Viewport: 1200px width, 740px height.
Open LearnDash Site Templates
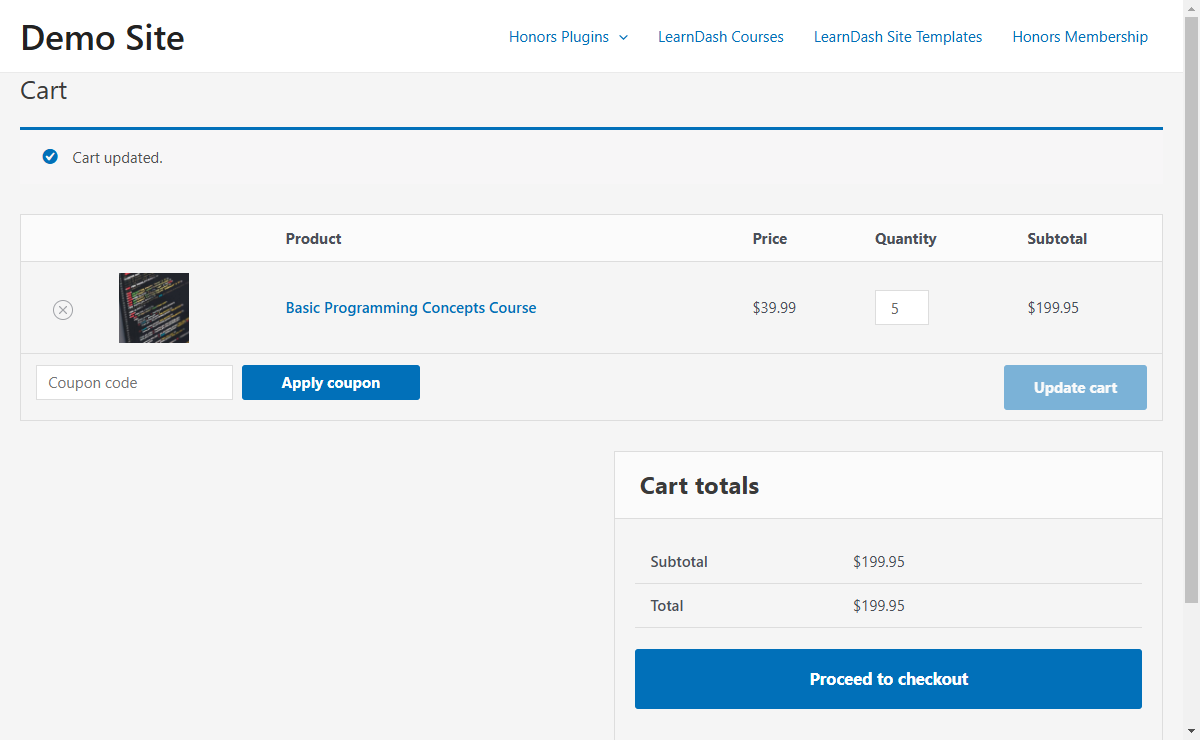click(897, 36)
